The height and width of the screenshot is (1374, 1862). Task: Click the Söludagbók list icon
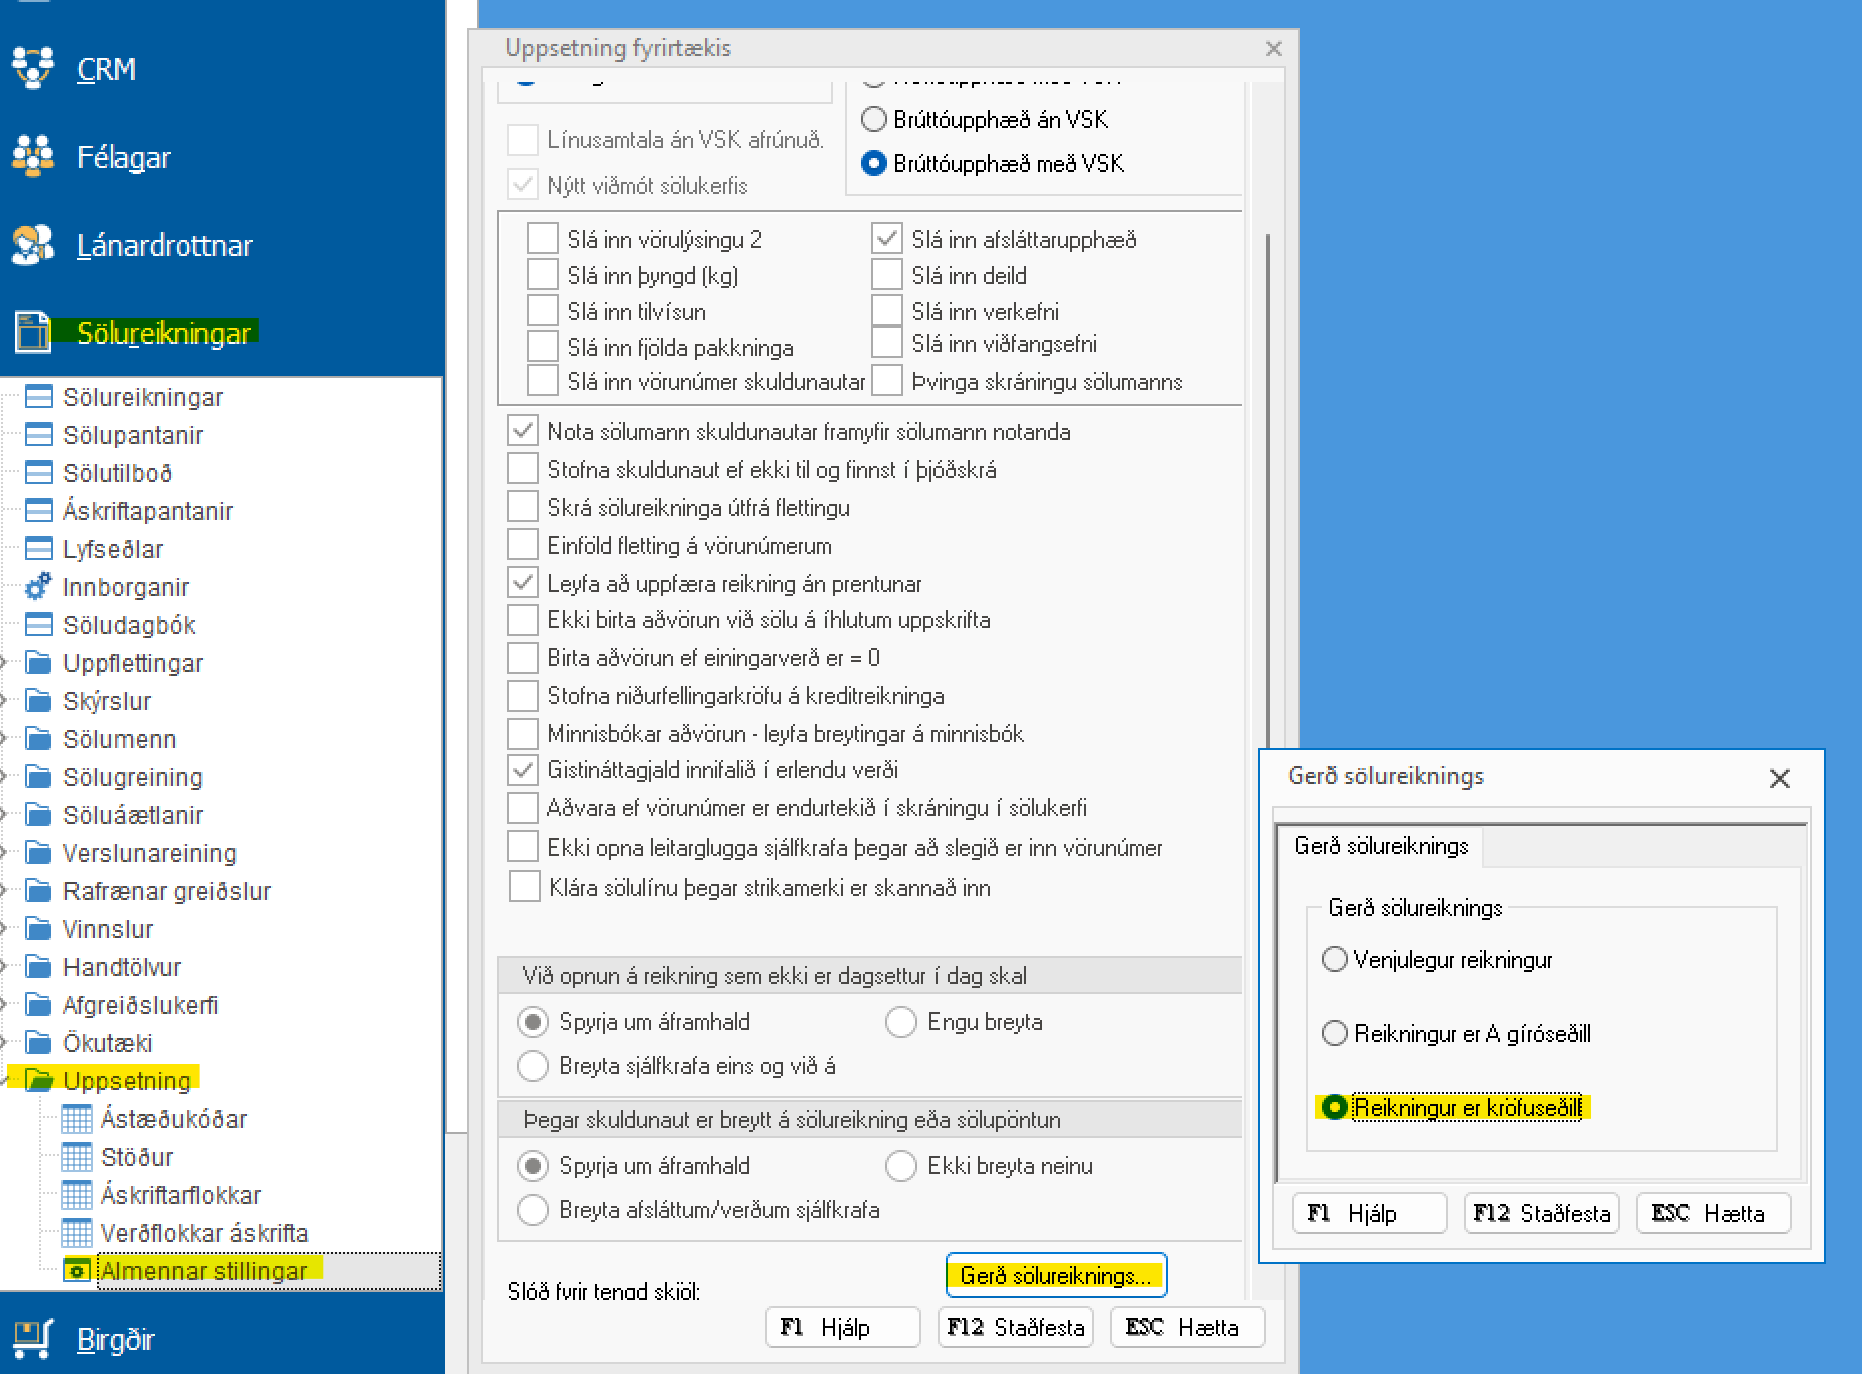tap(38, 625)
